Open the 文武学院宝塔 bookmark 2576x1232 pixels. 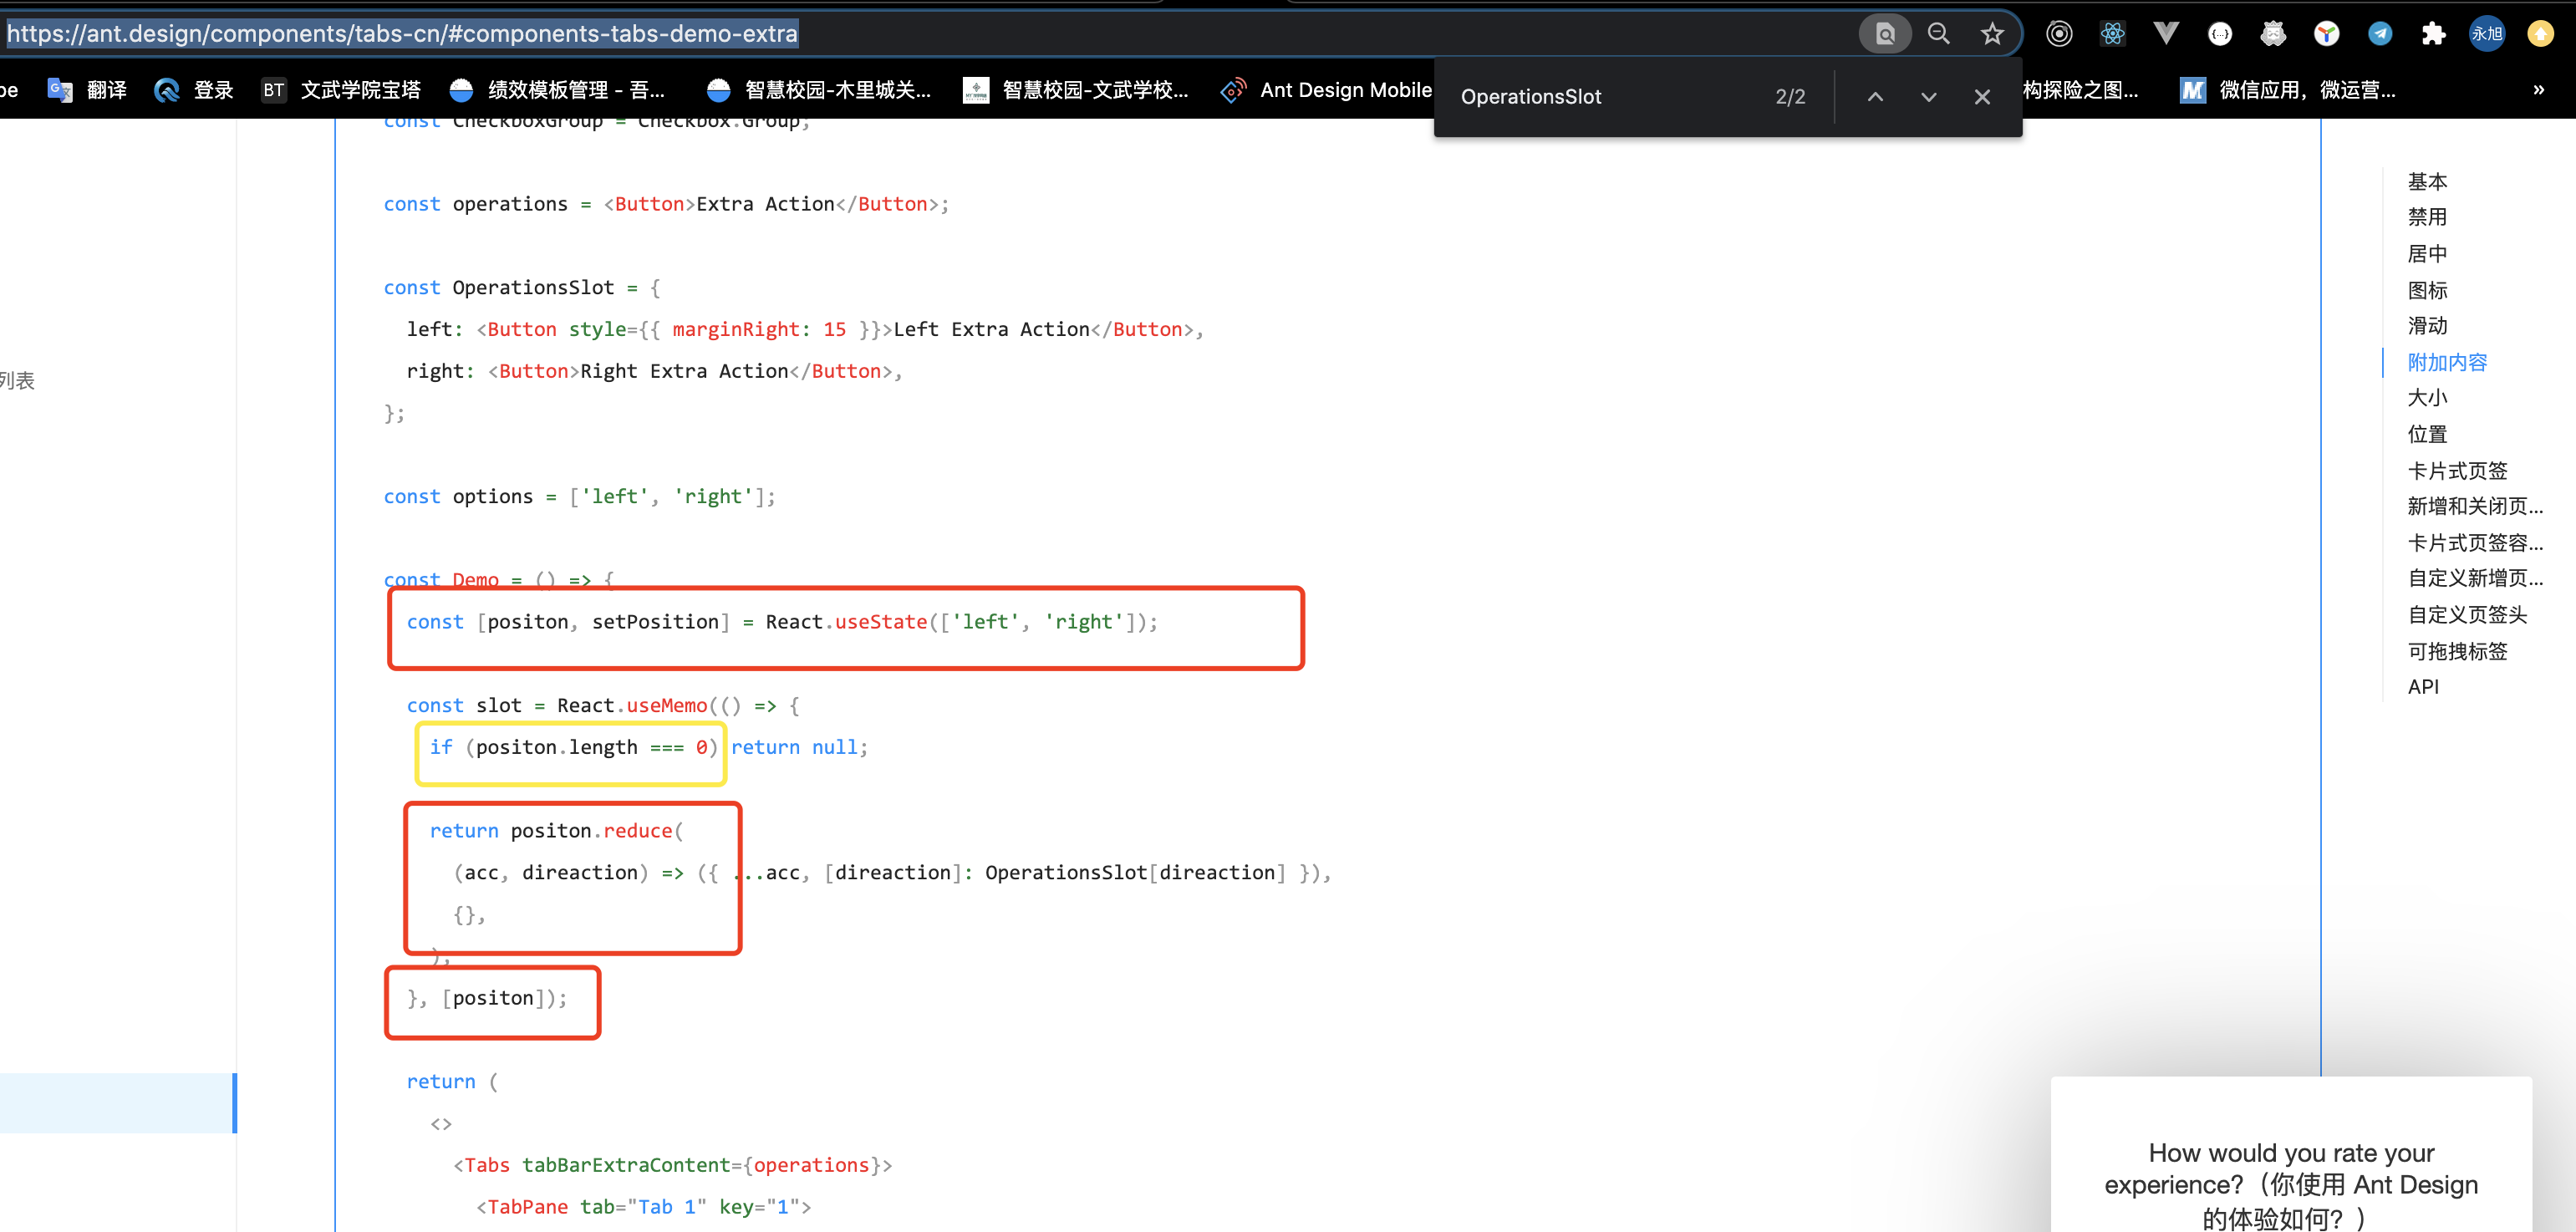(x=341, y=90)
